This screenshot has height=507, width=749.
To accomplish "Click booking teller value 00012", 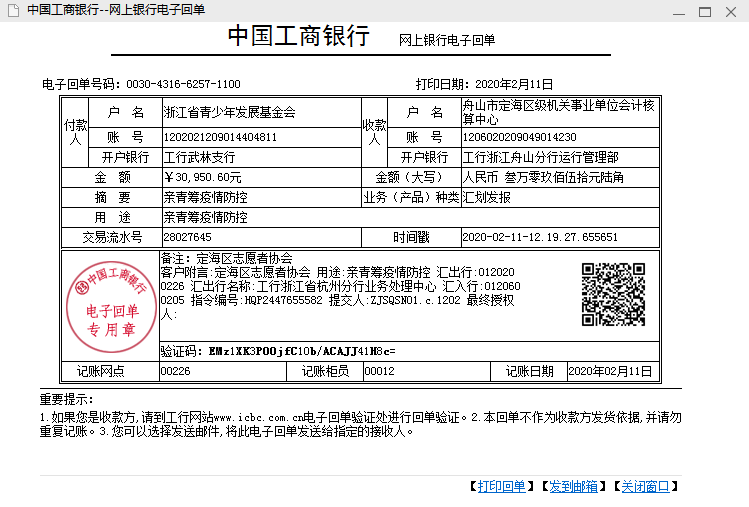I will point(379,371).
